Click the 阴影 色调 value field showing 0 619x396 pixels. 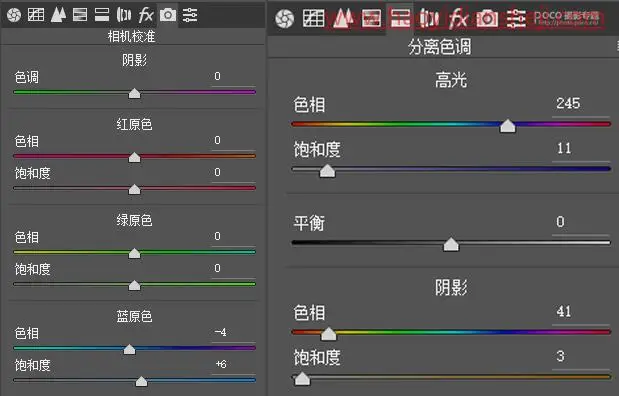[233, 77]
